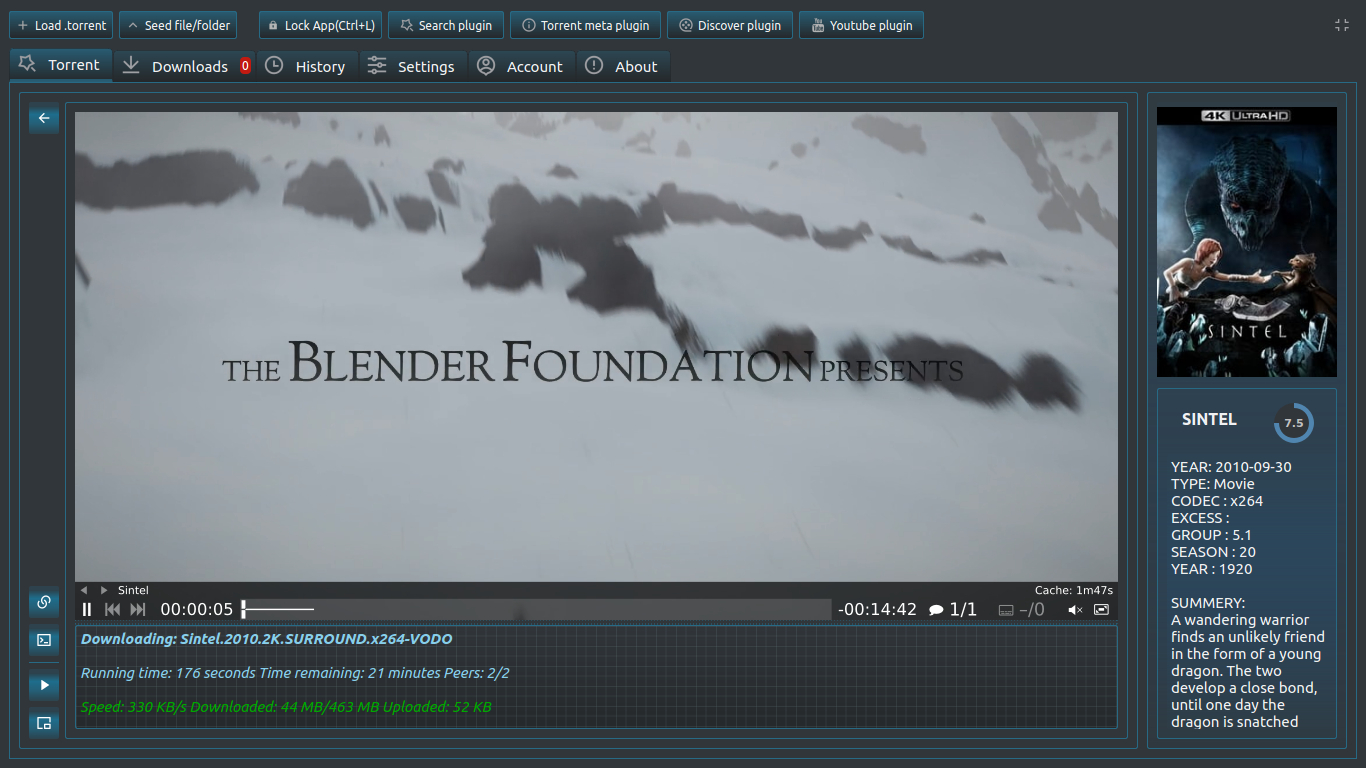Image resolution: width=1366 pixels, height=768 pixels.
Task: Click the collapse window icon at top right
Action: (1342, 25)
